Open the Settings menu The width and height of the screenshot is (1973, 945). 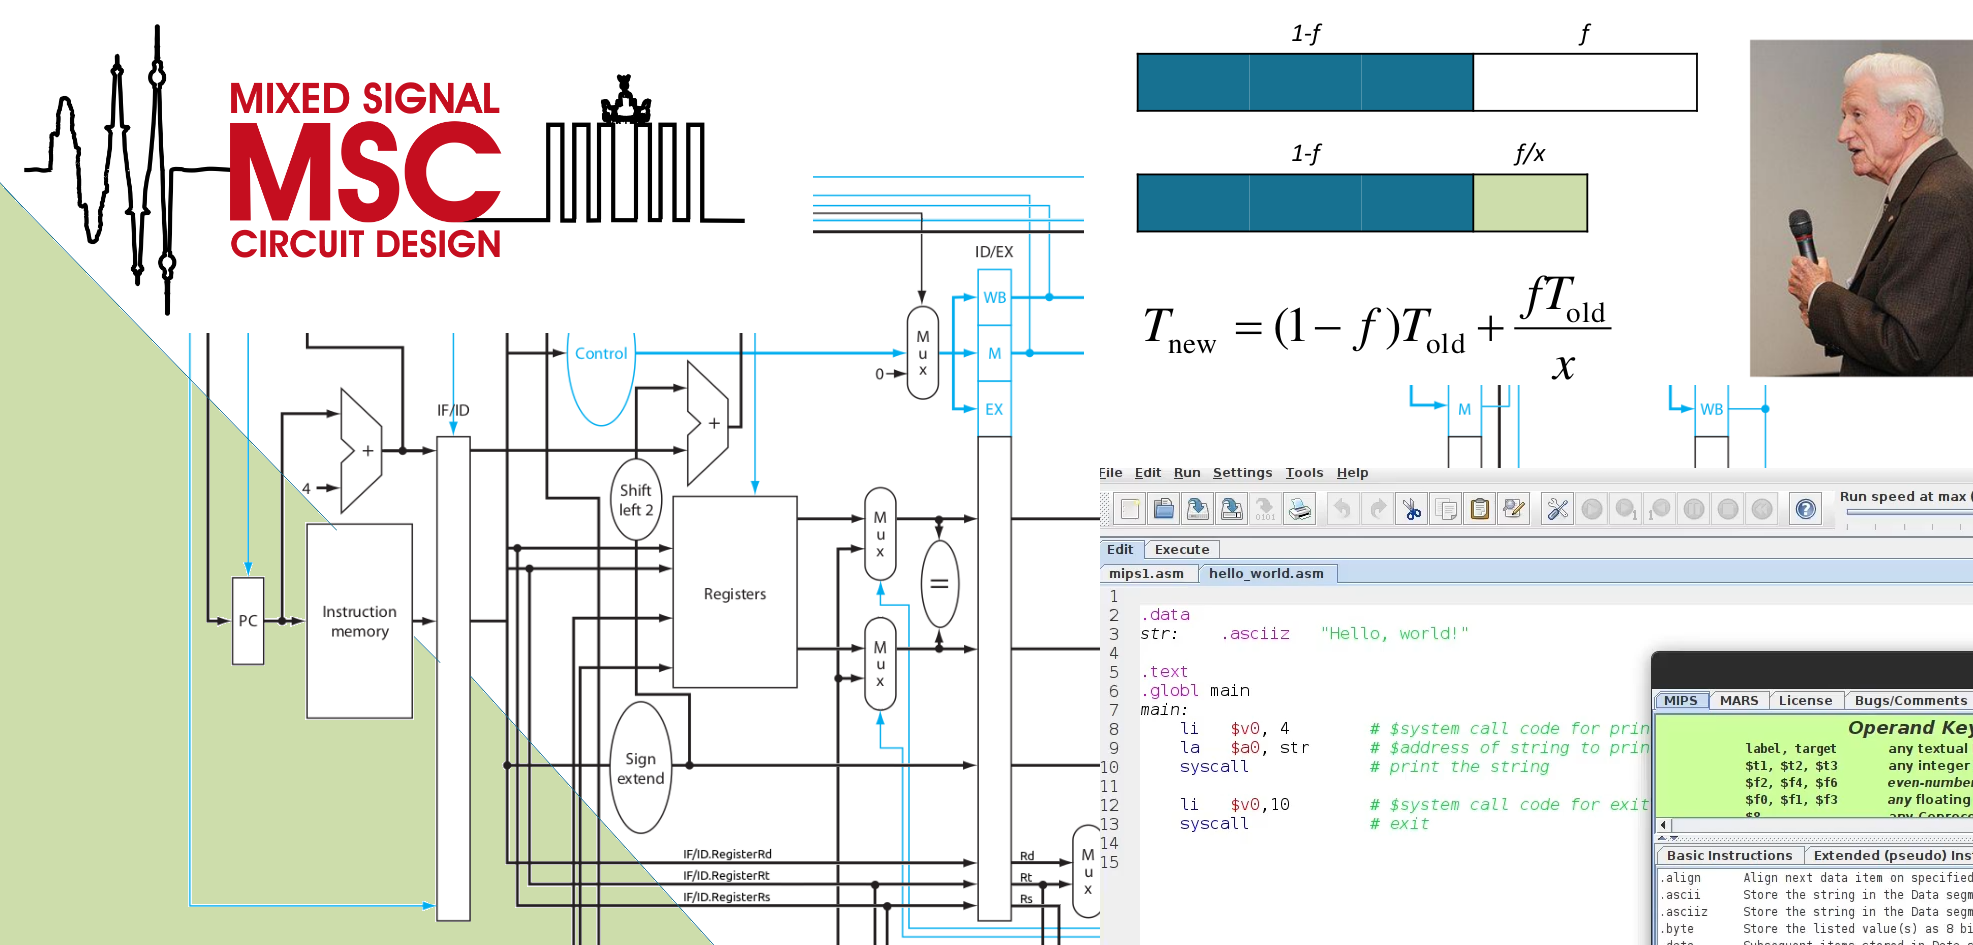(x=1242, y=473)
